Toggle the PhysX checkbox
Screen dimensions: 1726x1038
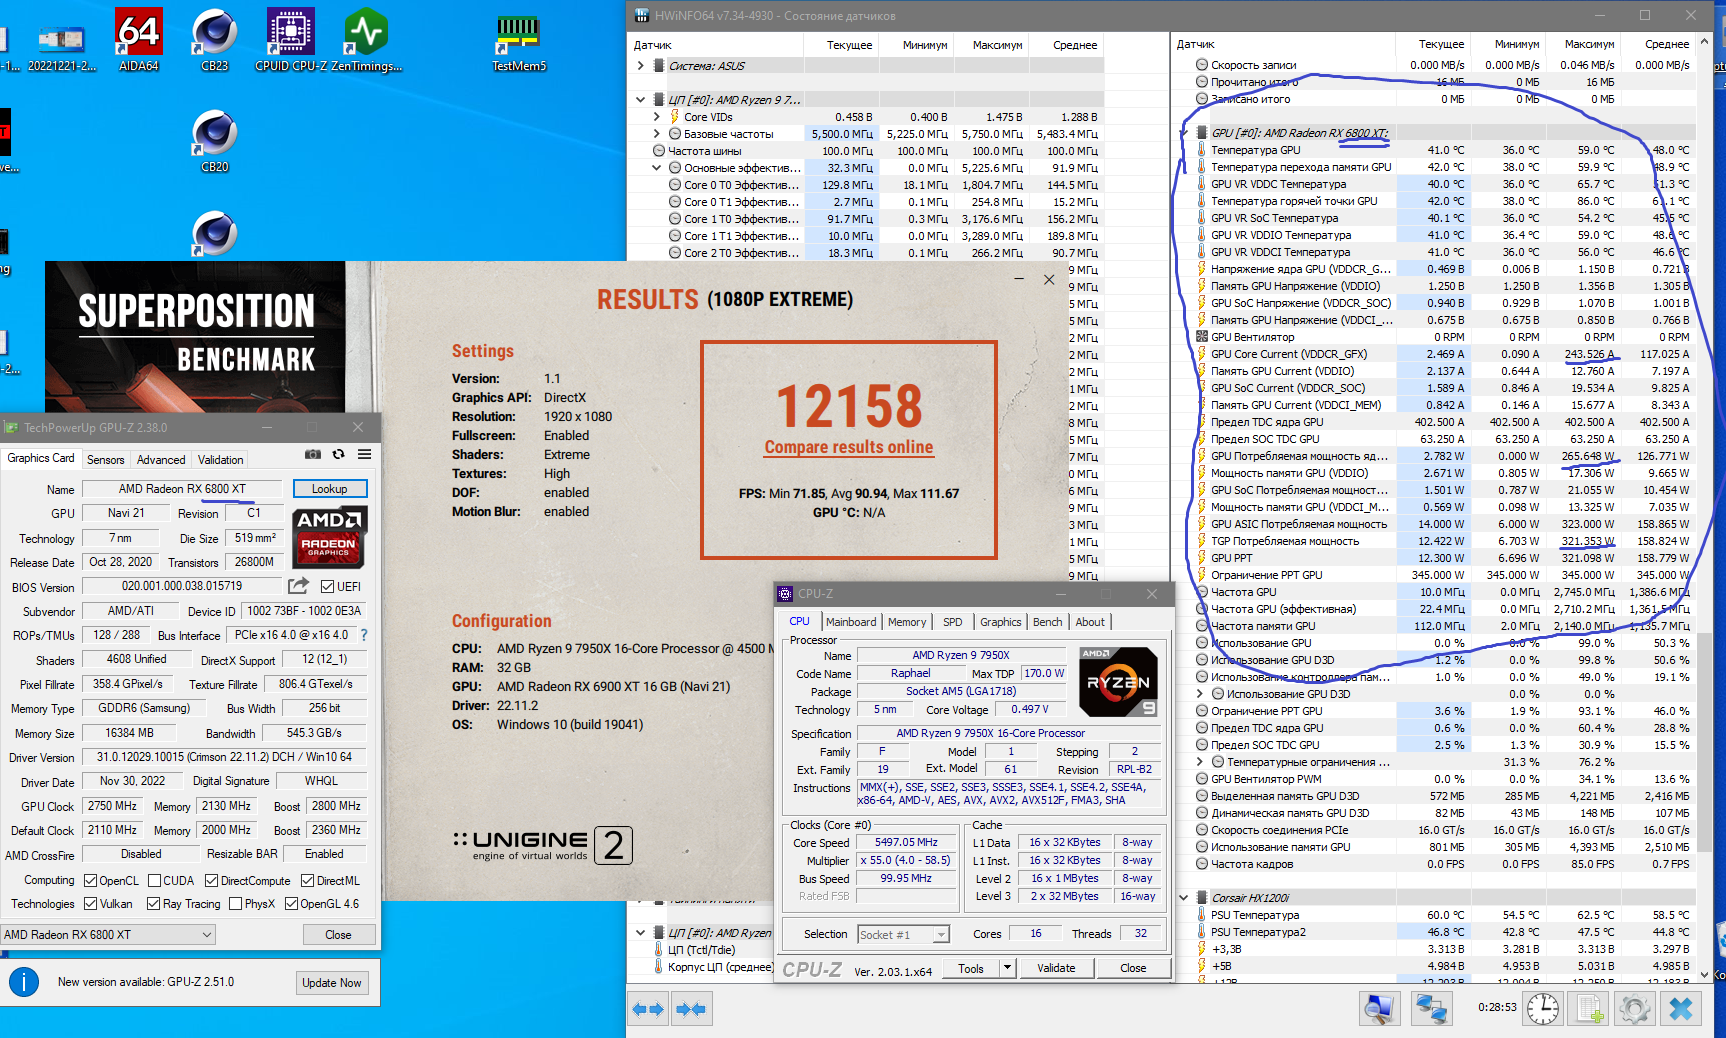[235, 904]
